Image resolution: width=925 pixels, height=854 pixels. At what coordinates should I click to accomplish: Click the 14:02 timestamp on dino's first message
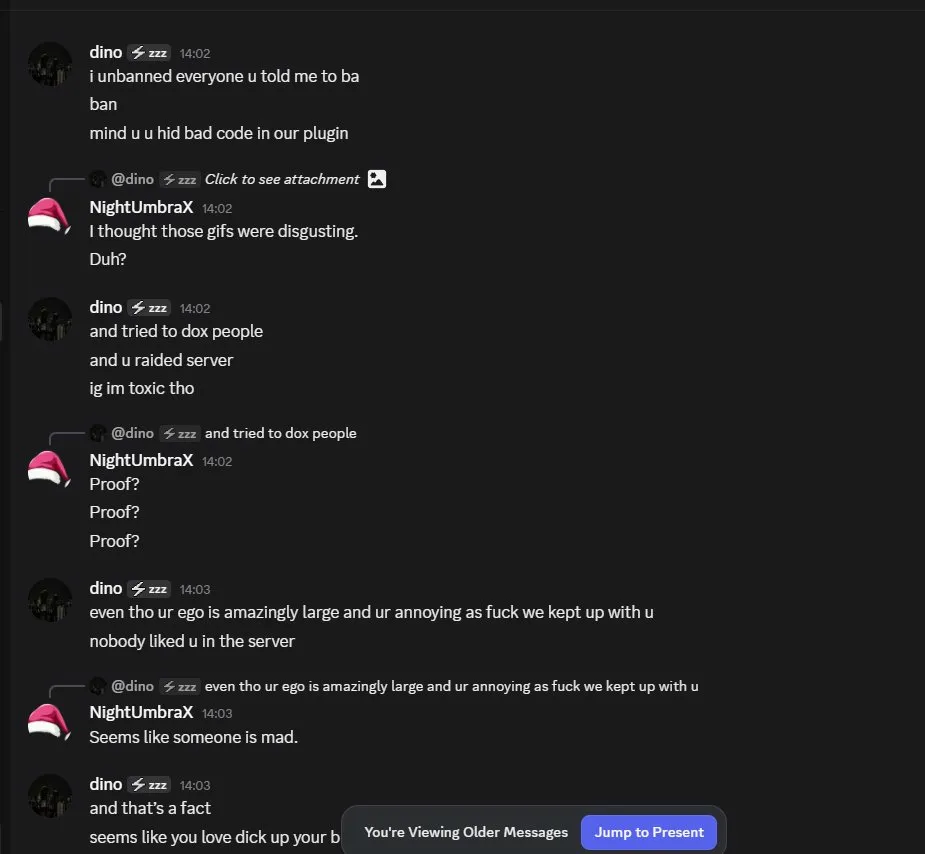coord(195,53)
